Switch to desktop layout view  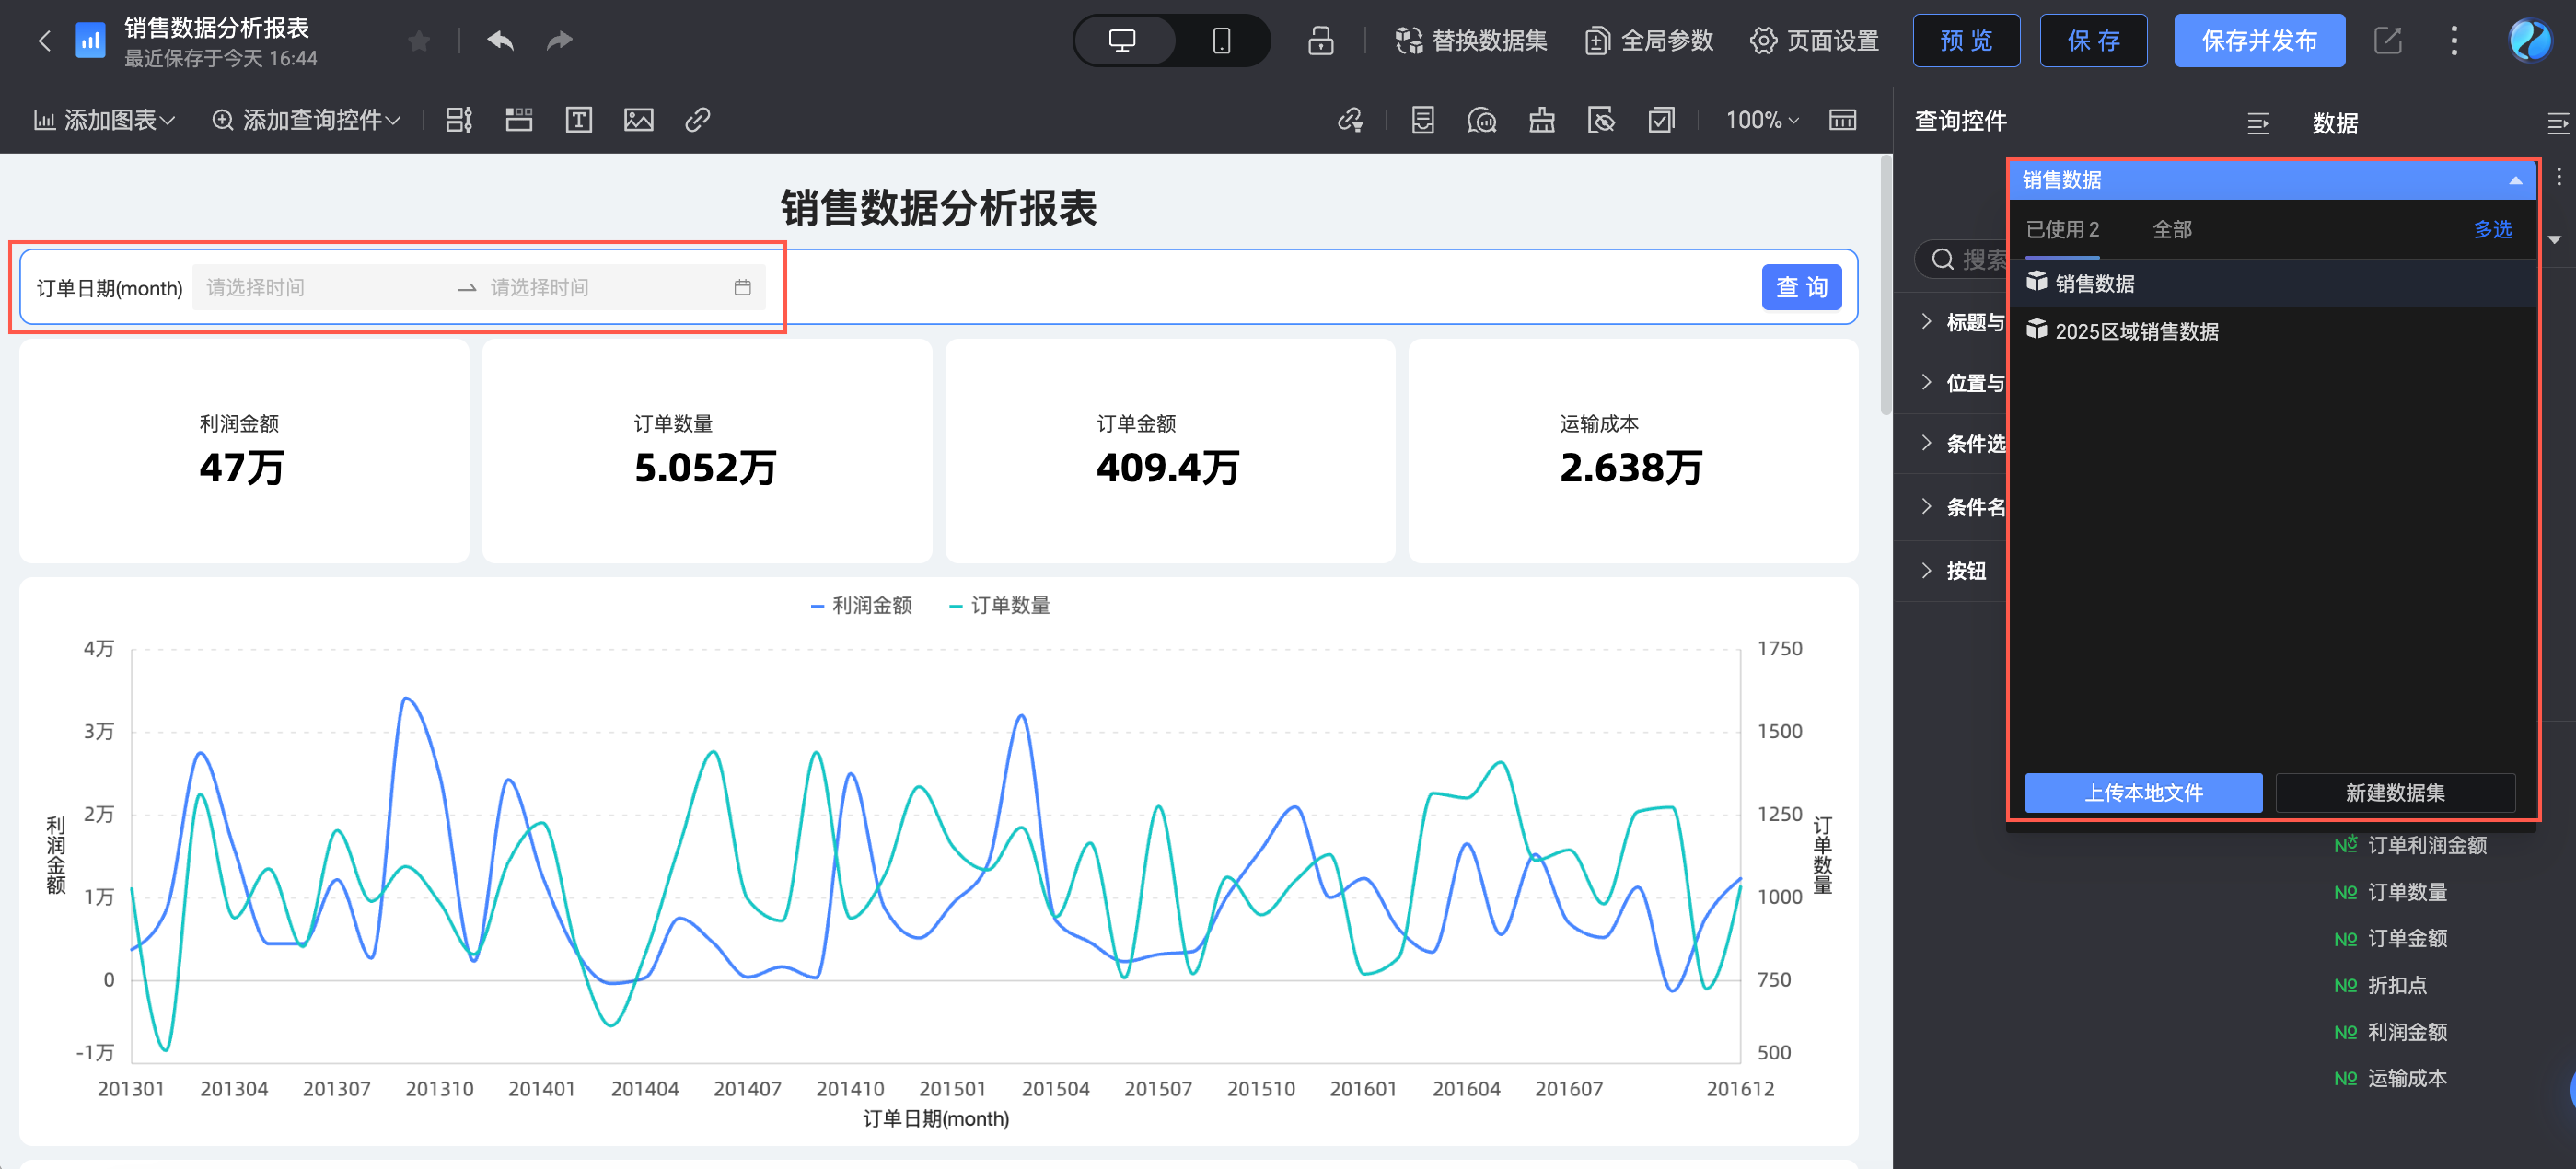point(1122,41)
